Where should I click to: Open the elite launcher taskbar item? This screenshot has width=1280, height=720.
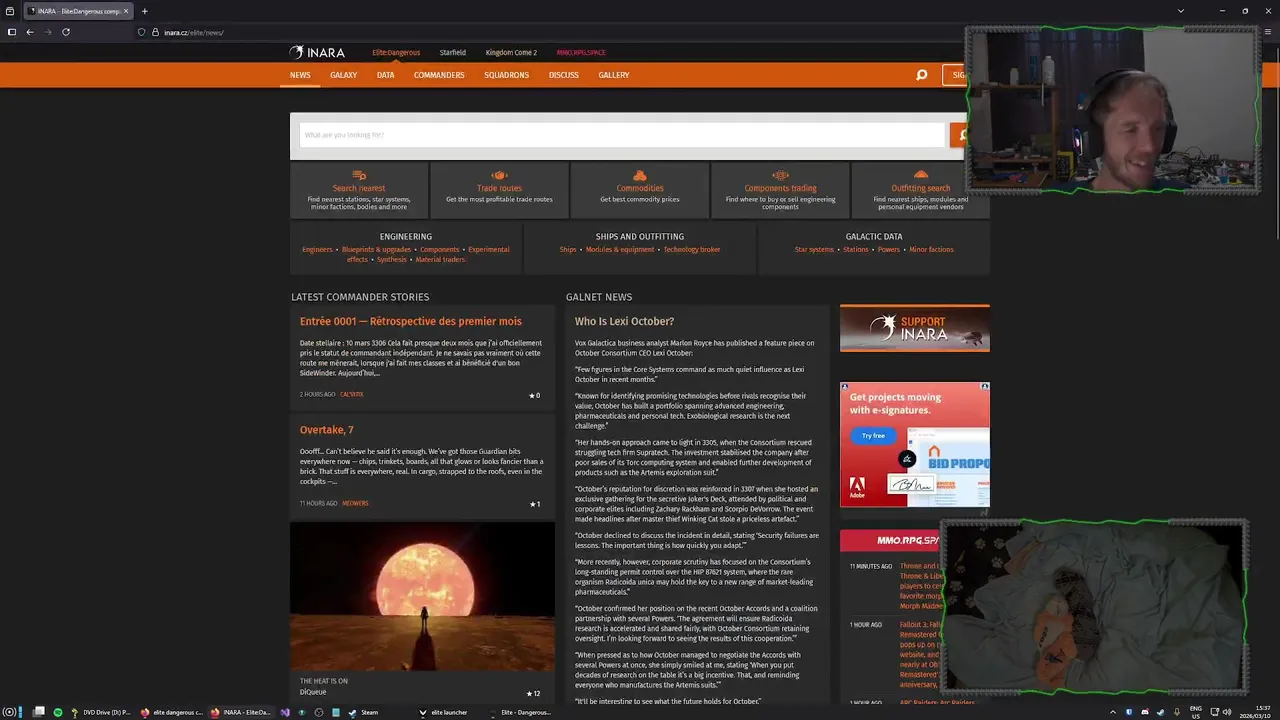click(x=443, y=712)
